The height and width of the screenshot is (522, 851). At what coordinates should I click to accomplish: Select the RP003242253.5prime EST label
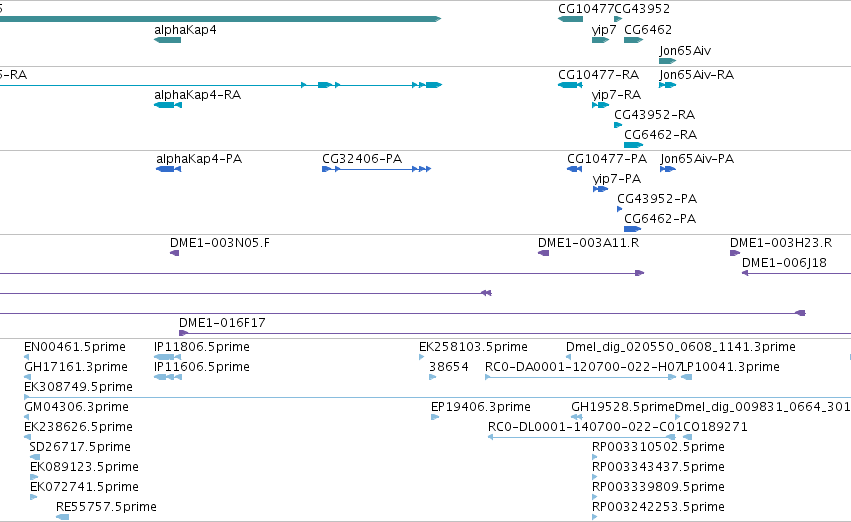(x=658, y=507)
